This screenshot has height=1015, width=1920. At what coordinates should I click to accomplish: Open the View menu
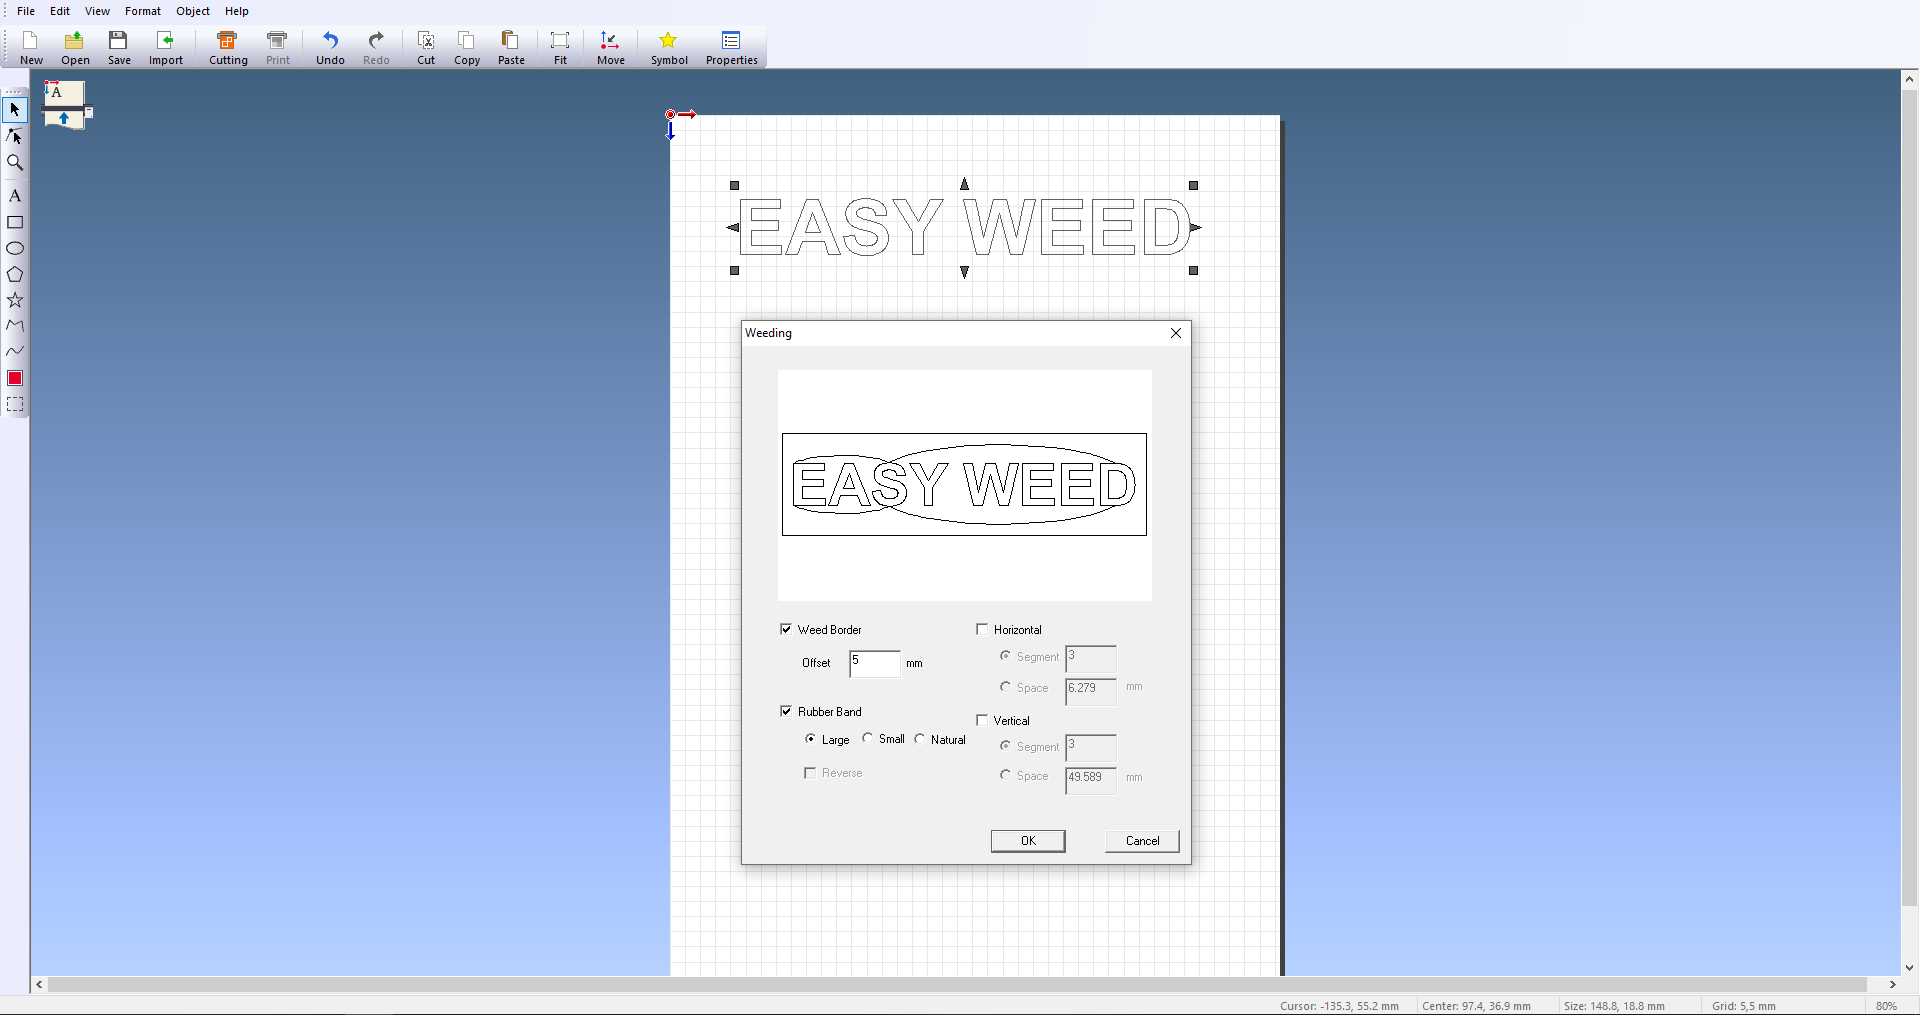[x=97, y=11]
